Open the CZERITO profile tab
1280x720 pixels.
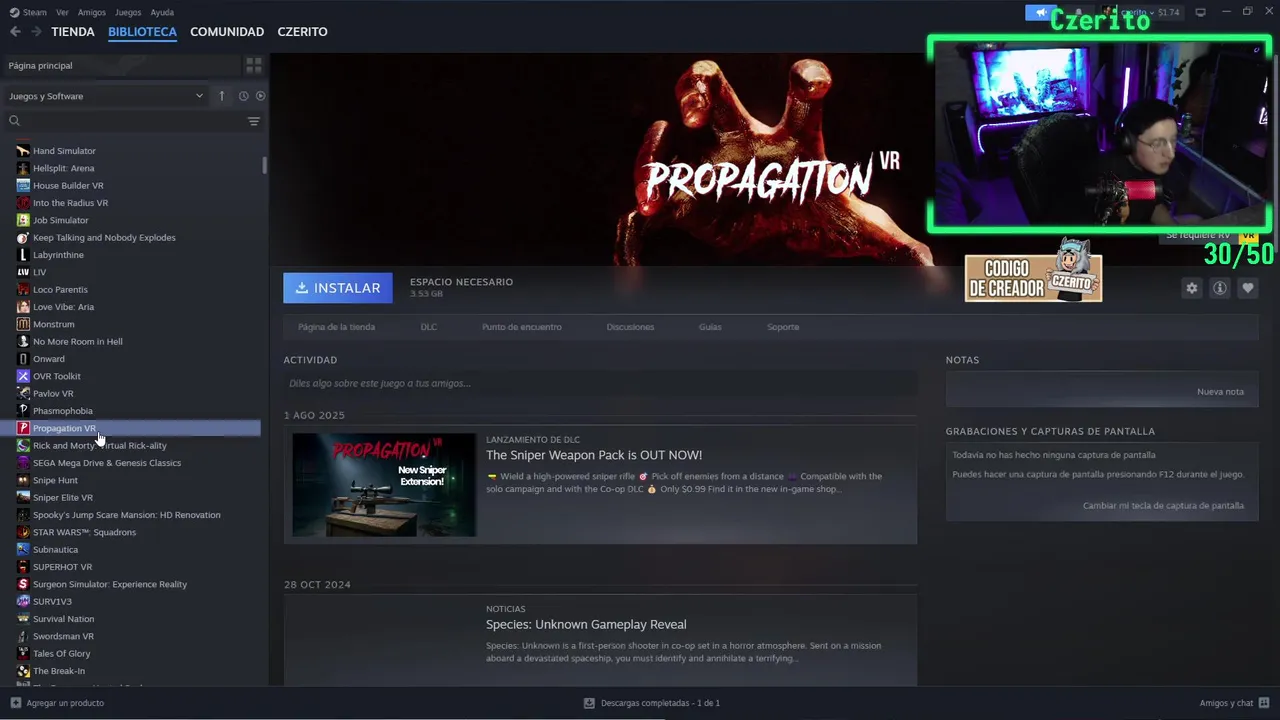(x=302, y=32)
